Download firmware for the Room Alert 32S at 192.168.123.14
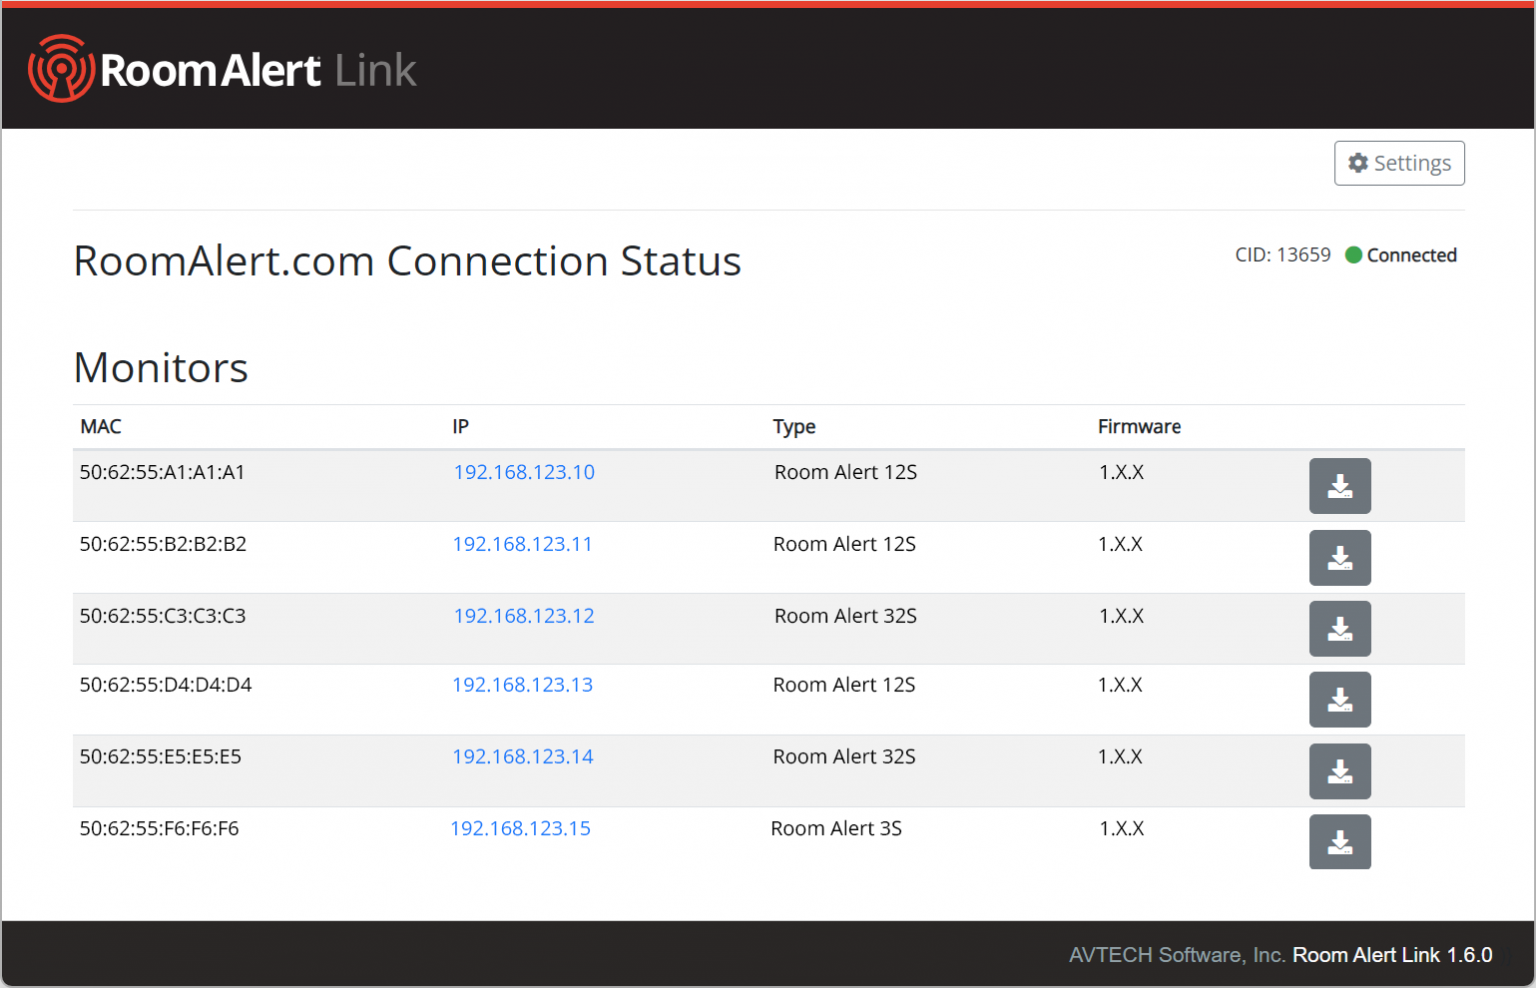The height and width of the screenshot is (988, 1536). point(1340,771)
